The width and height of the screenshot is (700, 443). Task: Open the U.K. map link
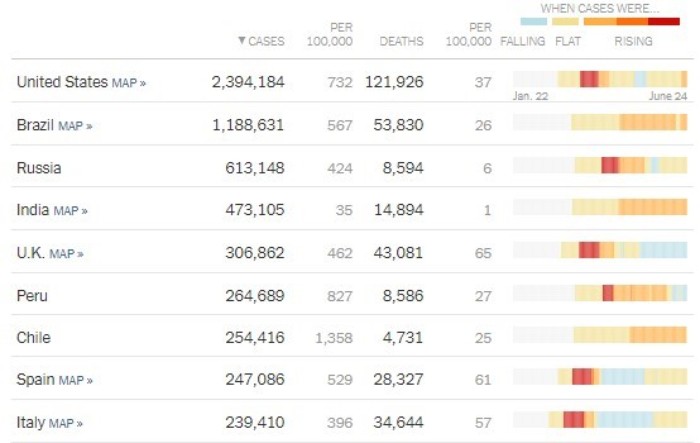pos(66,254)
